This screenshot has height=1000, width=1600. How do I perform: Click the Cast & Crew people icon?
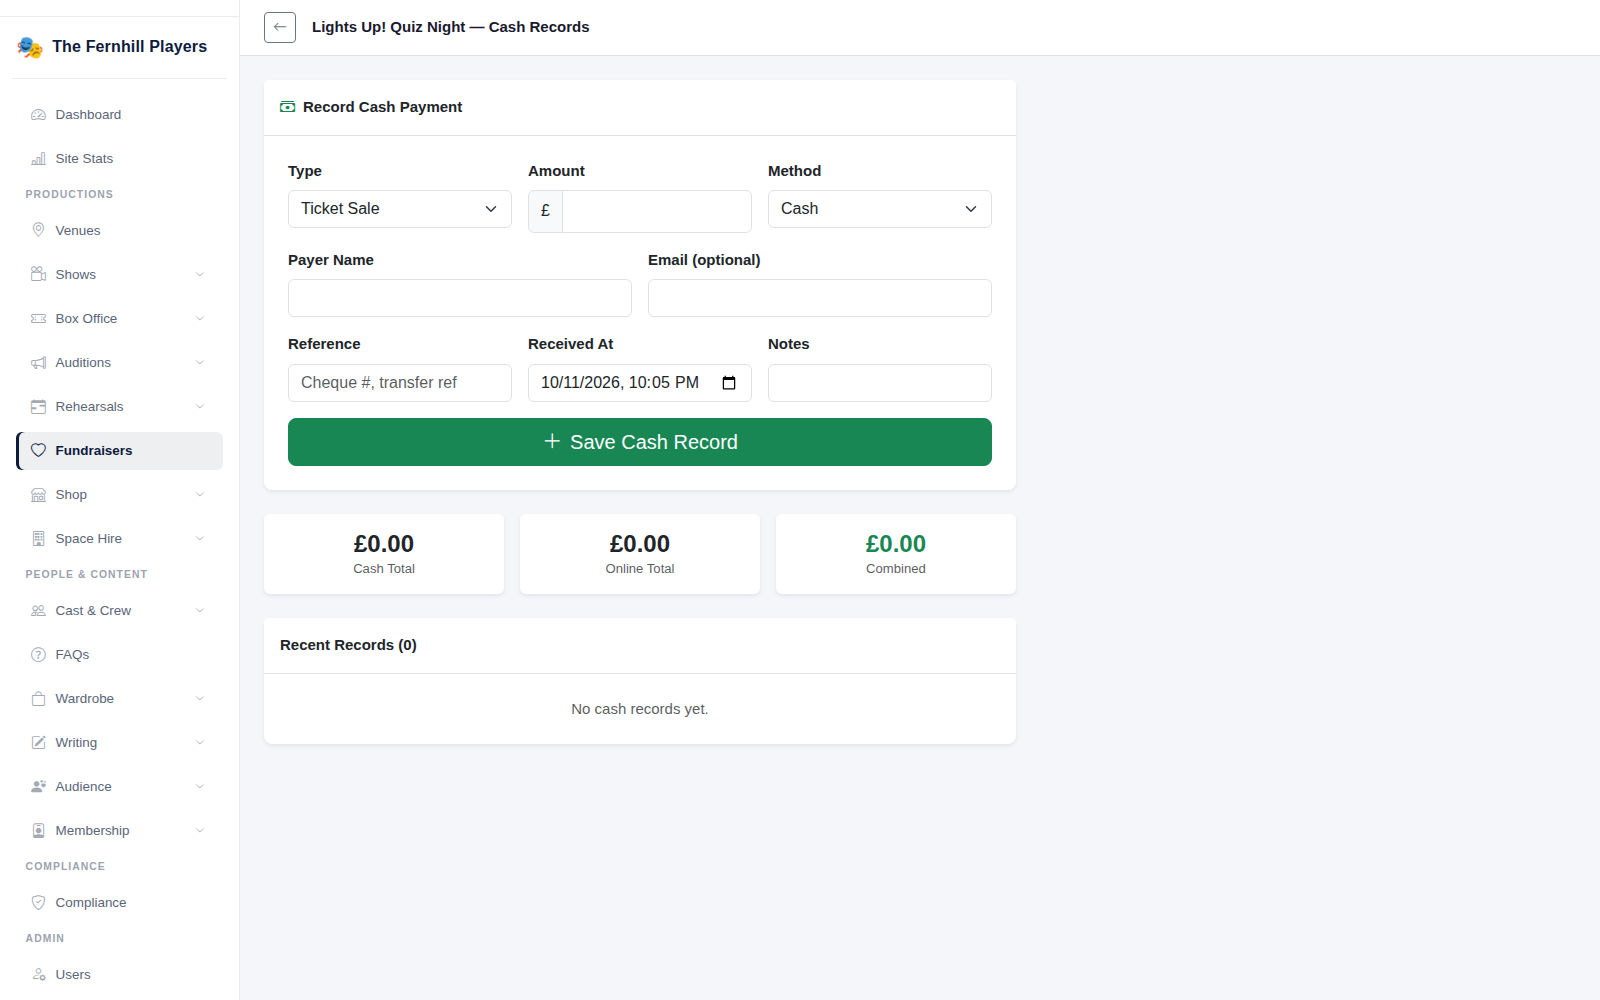pos(38,611)
